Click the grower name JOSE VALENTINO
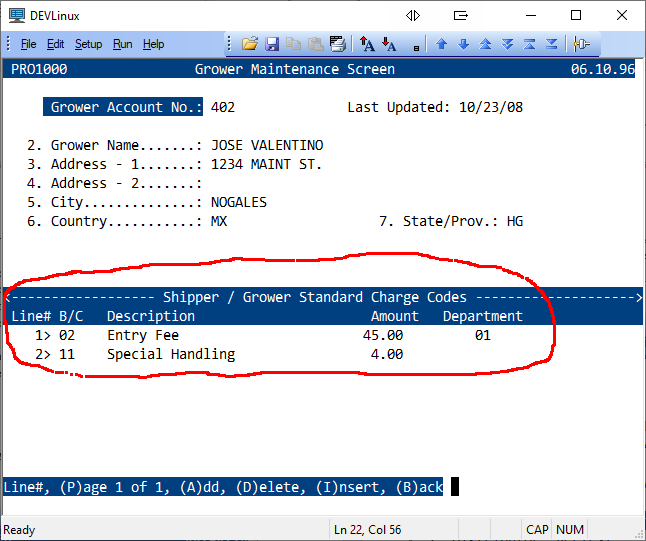Screen dimensions: 646x541 (267, 145)
